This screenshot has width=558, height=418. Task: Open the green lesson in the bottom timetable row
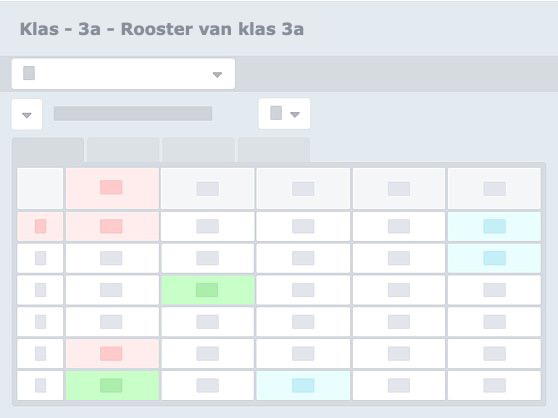112,386
